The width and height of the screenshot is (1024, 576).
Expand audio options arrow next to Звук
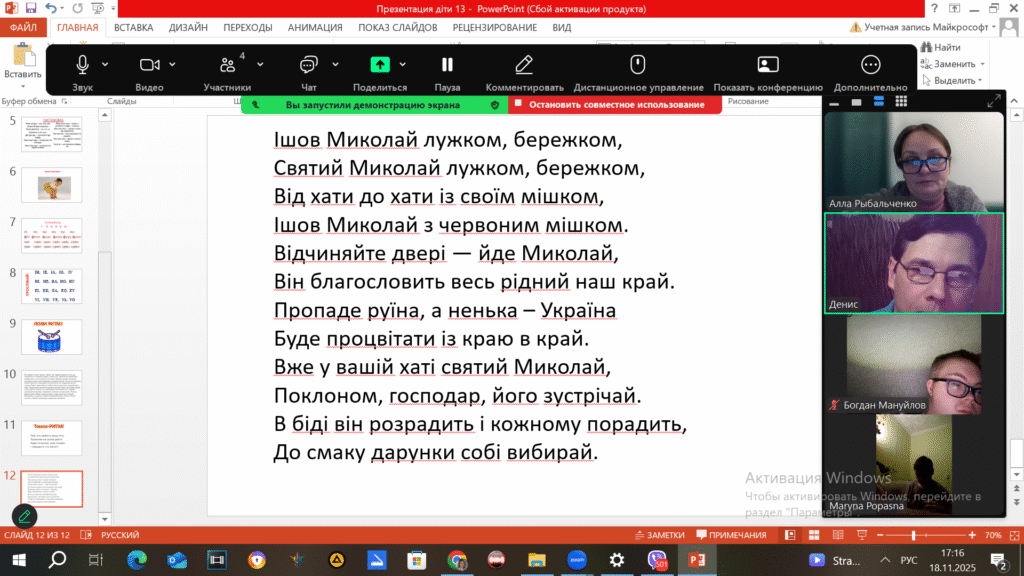pos(106,65)
